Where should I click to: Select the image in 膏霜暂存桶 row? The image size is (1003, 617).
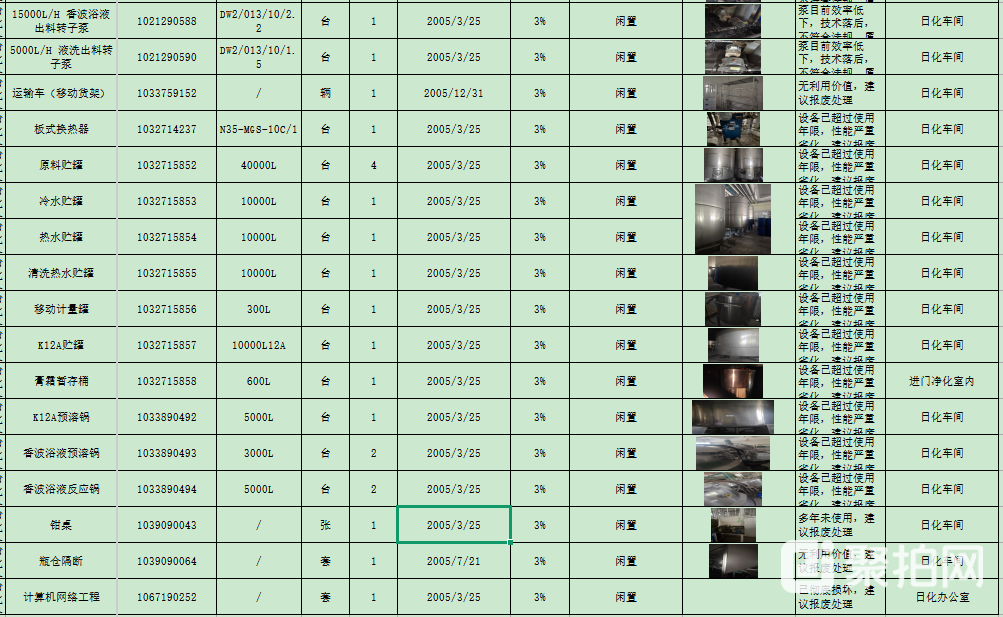click(x=732, y=381)
